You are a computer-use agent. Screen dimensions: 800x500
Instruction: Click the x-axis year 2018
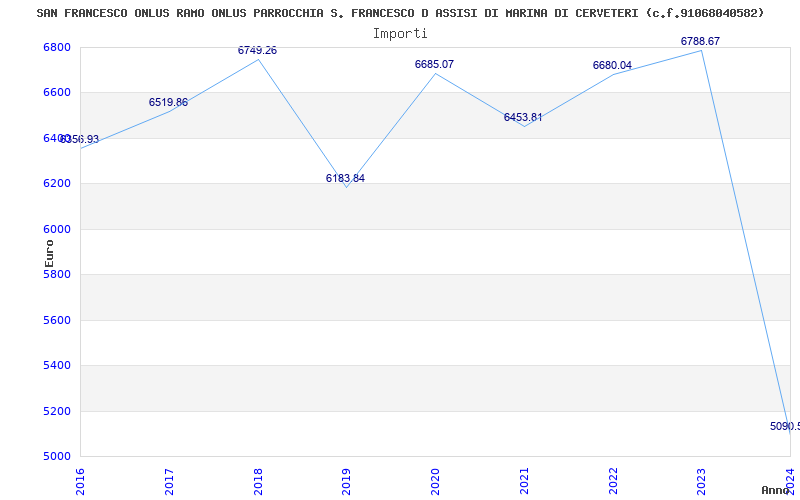[258, 481]
